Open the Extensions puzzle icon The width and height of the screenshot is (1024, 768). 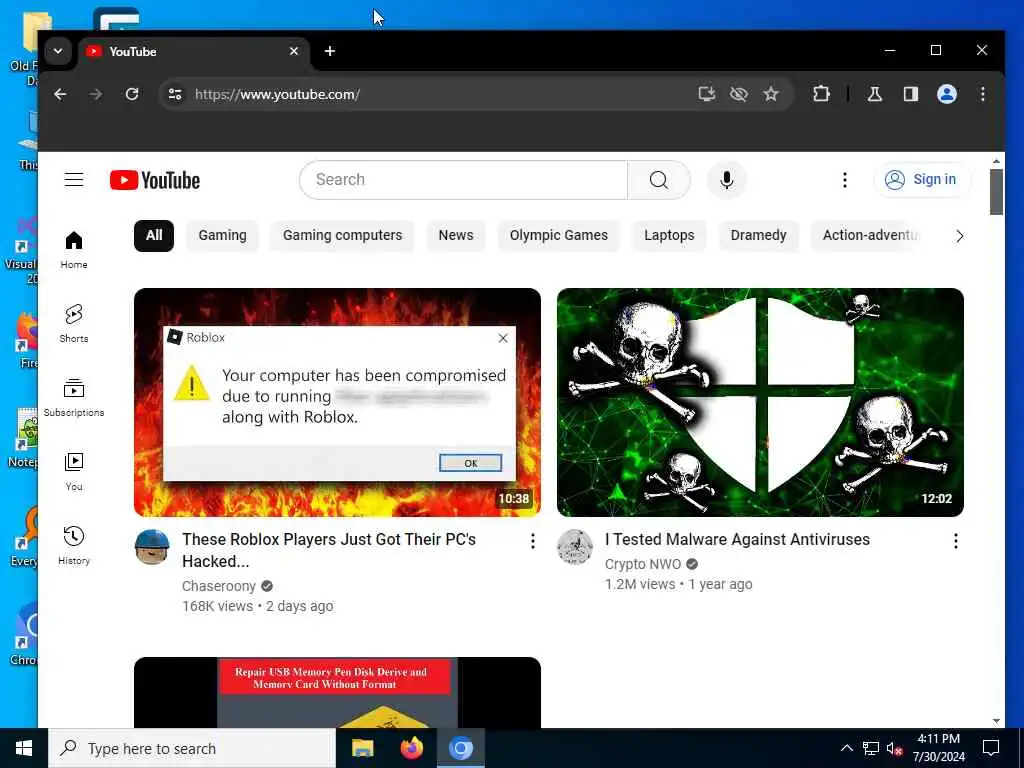click(x=822, y=94)
